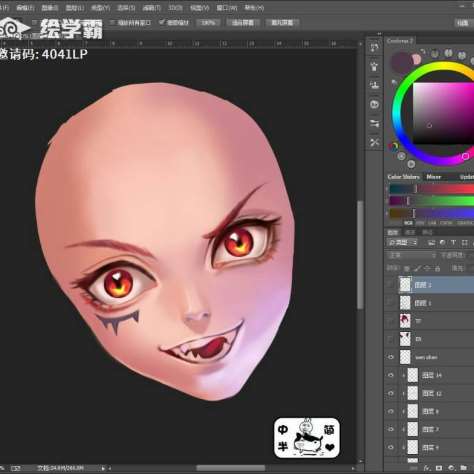Open the 窗口(W) menu
Image resolution: width=474 pixels, height=474 pixels.
point(227,7)
